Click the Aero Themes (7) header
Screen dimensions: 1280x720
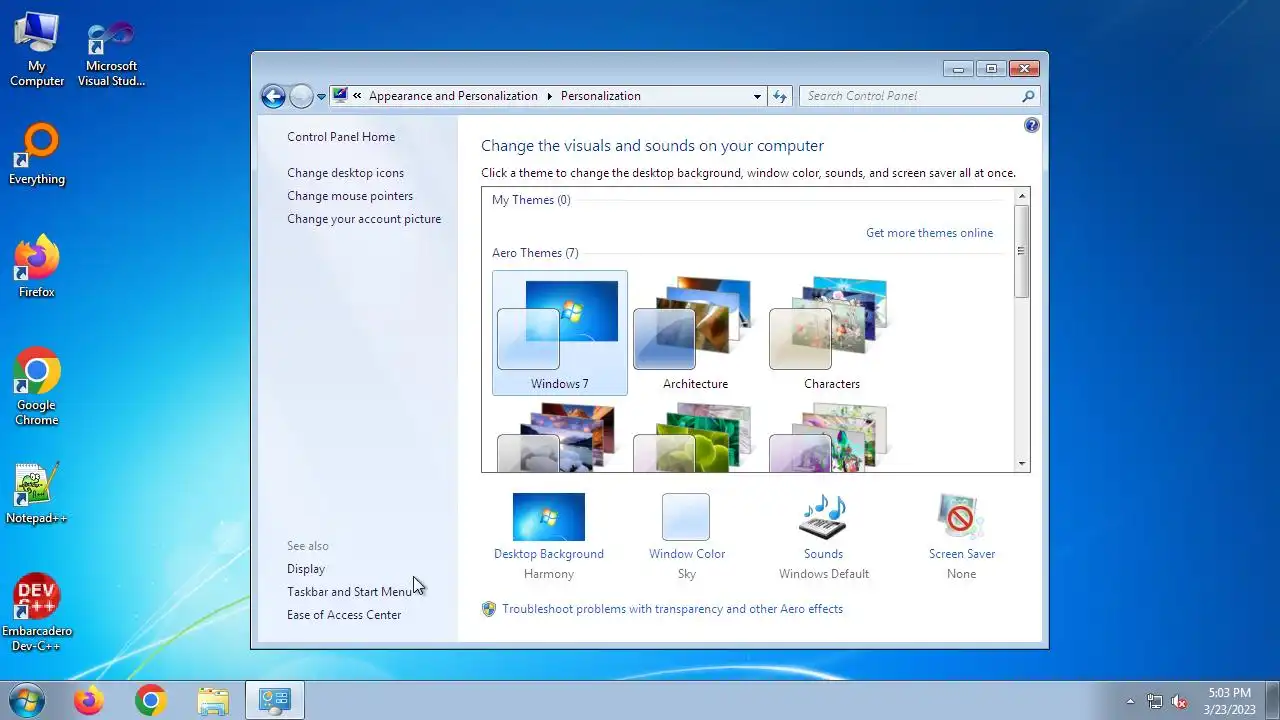pos(535,253)
